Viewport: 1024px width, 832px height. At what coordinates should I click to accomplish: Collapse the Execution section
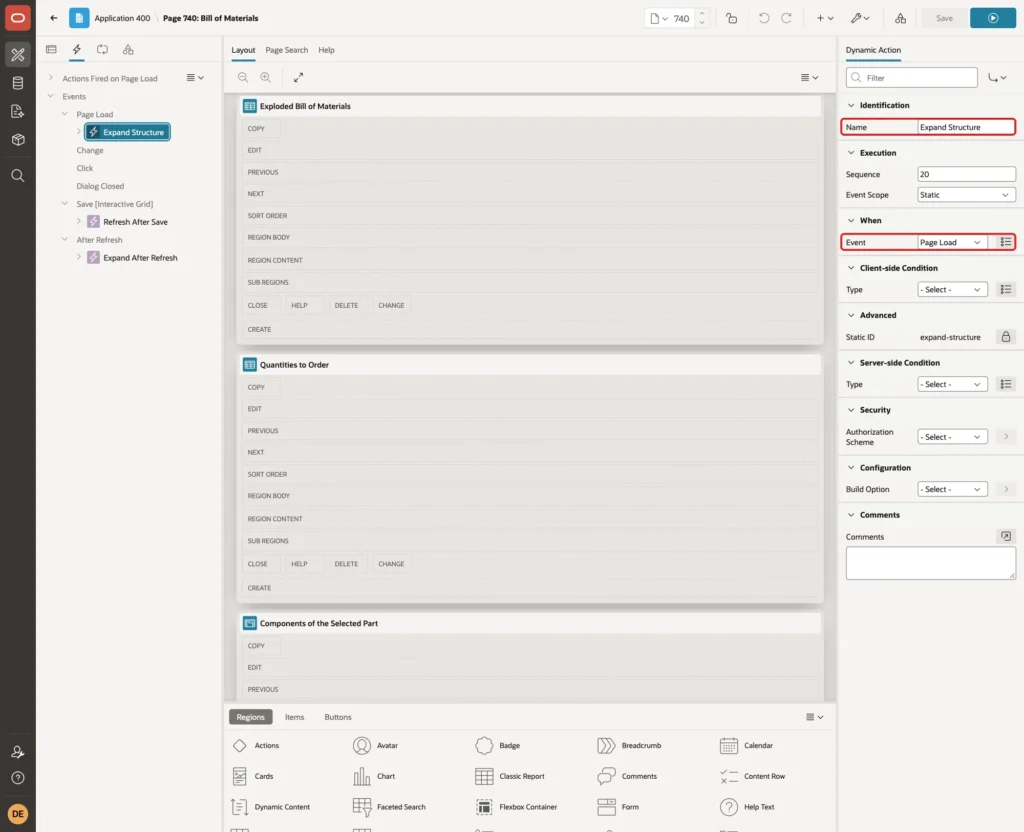coord(851,153)
